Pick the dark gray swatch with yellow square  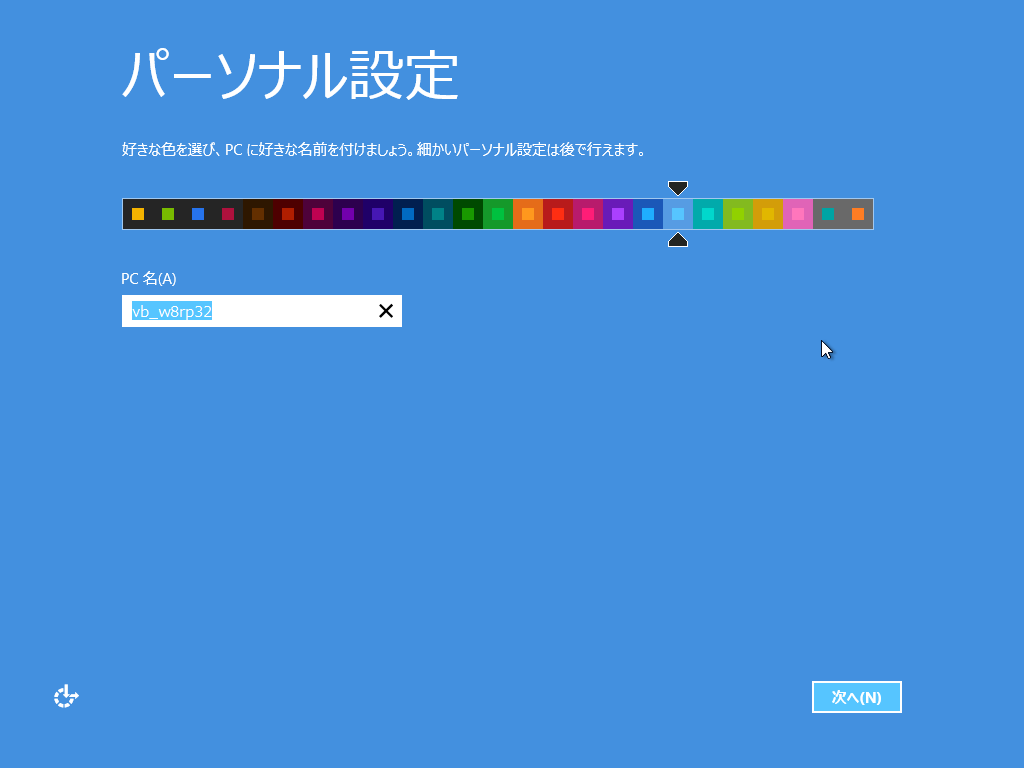[138, 214]
